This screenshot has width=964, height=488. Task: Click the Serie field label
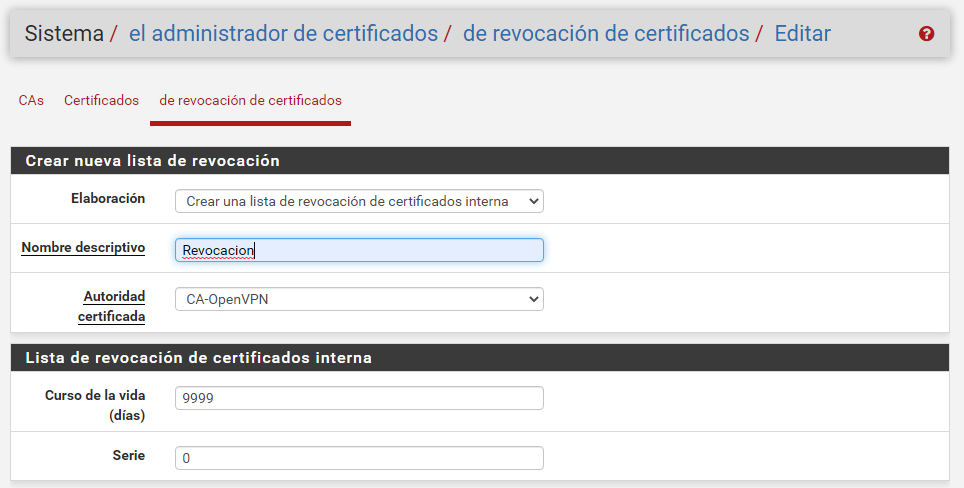coord(128,456)
